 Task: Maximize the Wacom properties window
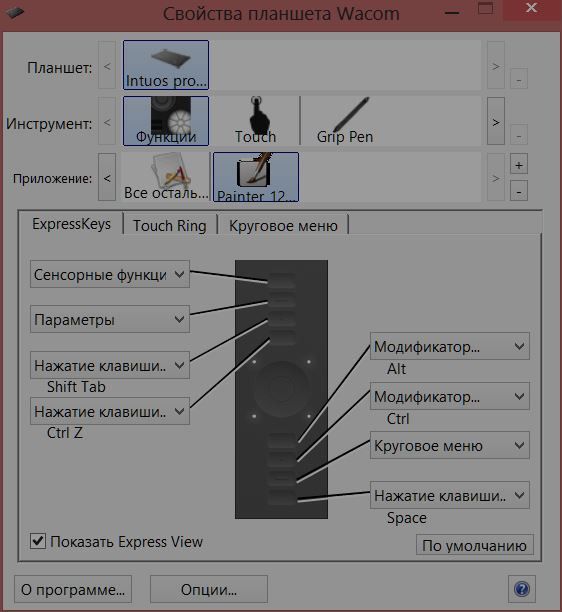(x=486, y=9)
